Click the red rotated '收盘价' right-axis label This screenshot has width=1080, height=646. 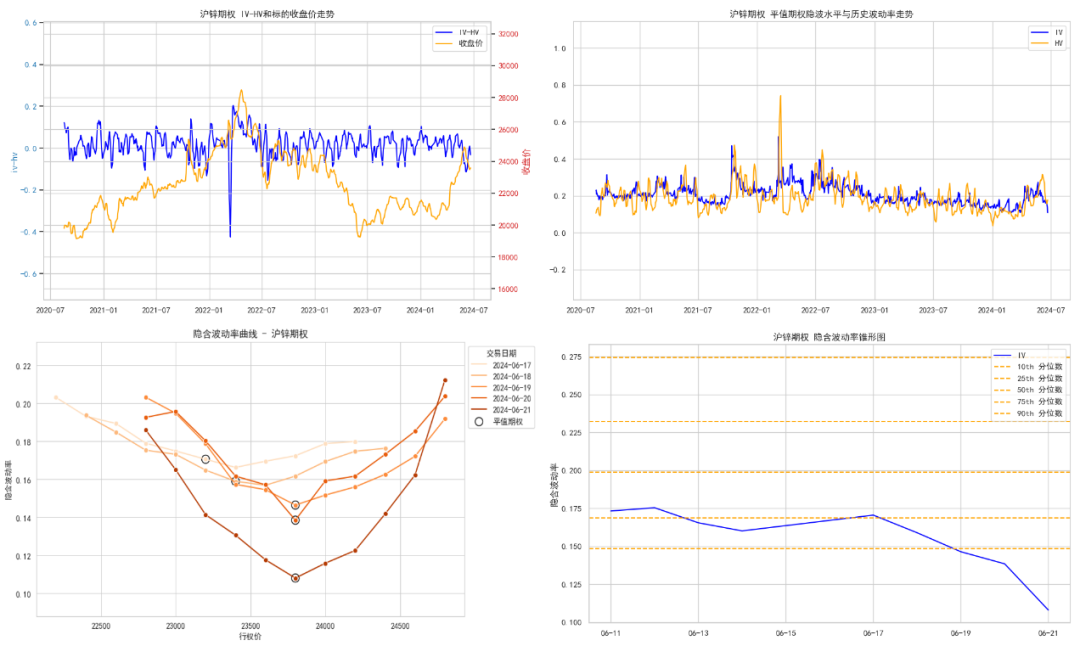coord(527,162)
